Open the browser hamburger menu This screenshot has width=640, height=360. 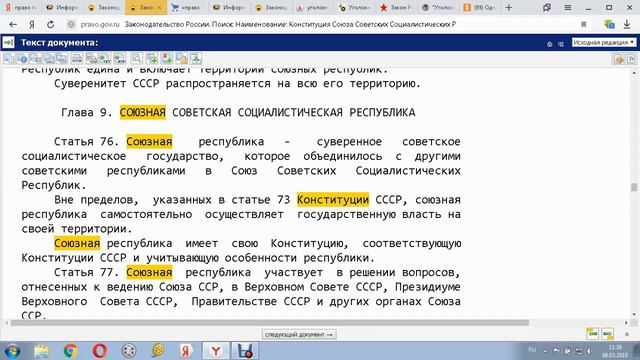pos(567,7)
